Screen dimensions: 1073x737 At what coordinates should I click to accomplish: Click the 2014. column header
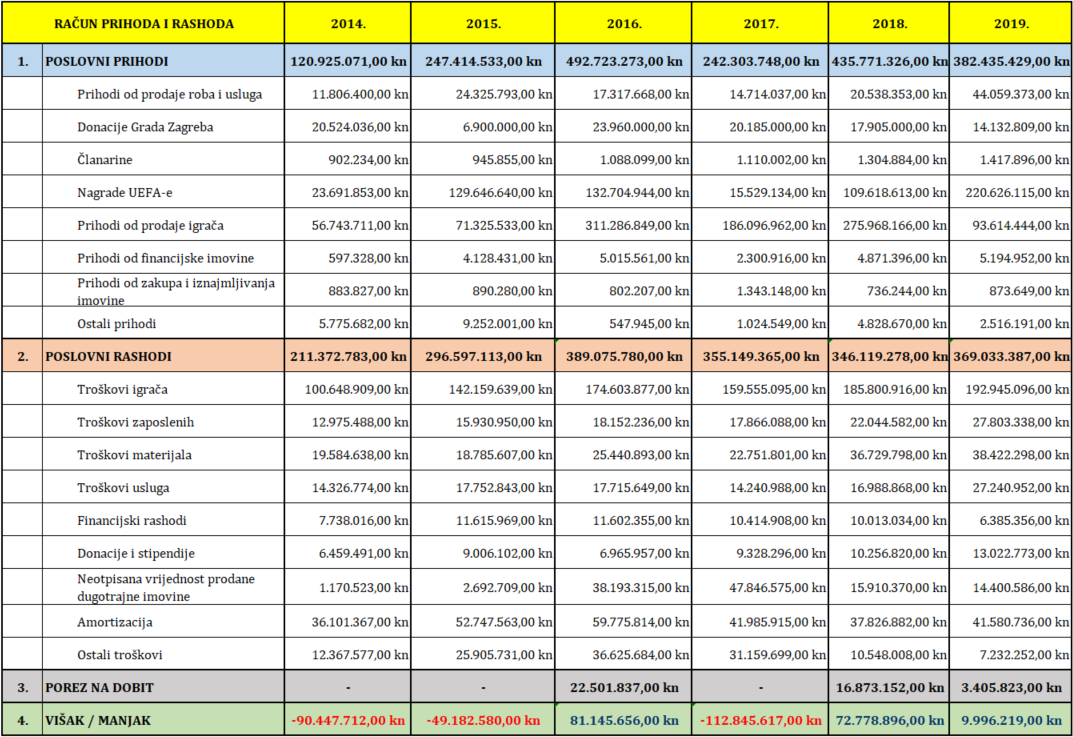pos(348,24)
